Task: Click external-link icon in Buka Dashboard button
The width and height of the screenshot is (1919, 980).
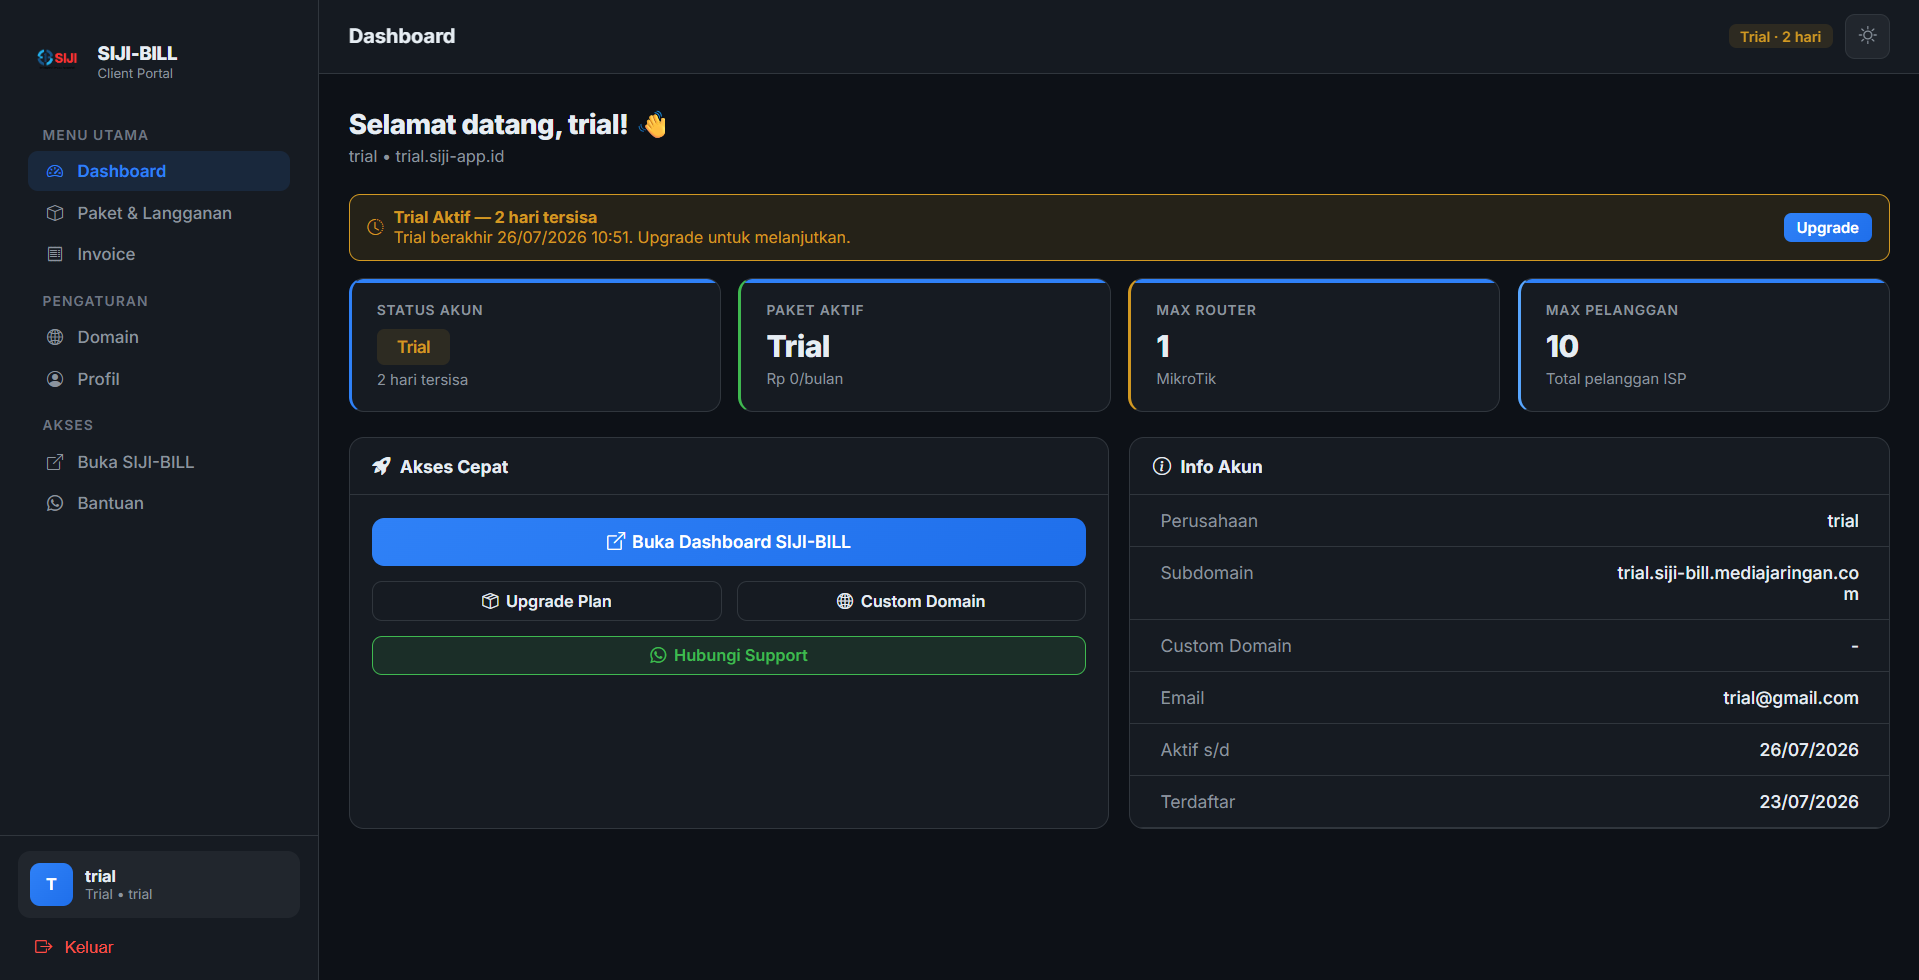Action: tap(615, 541)
